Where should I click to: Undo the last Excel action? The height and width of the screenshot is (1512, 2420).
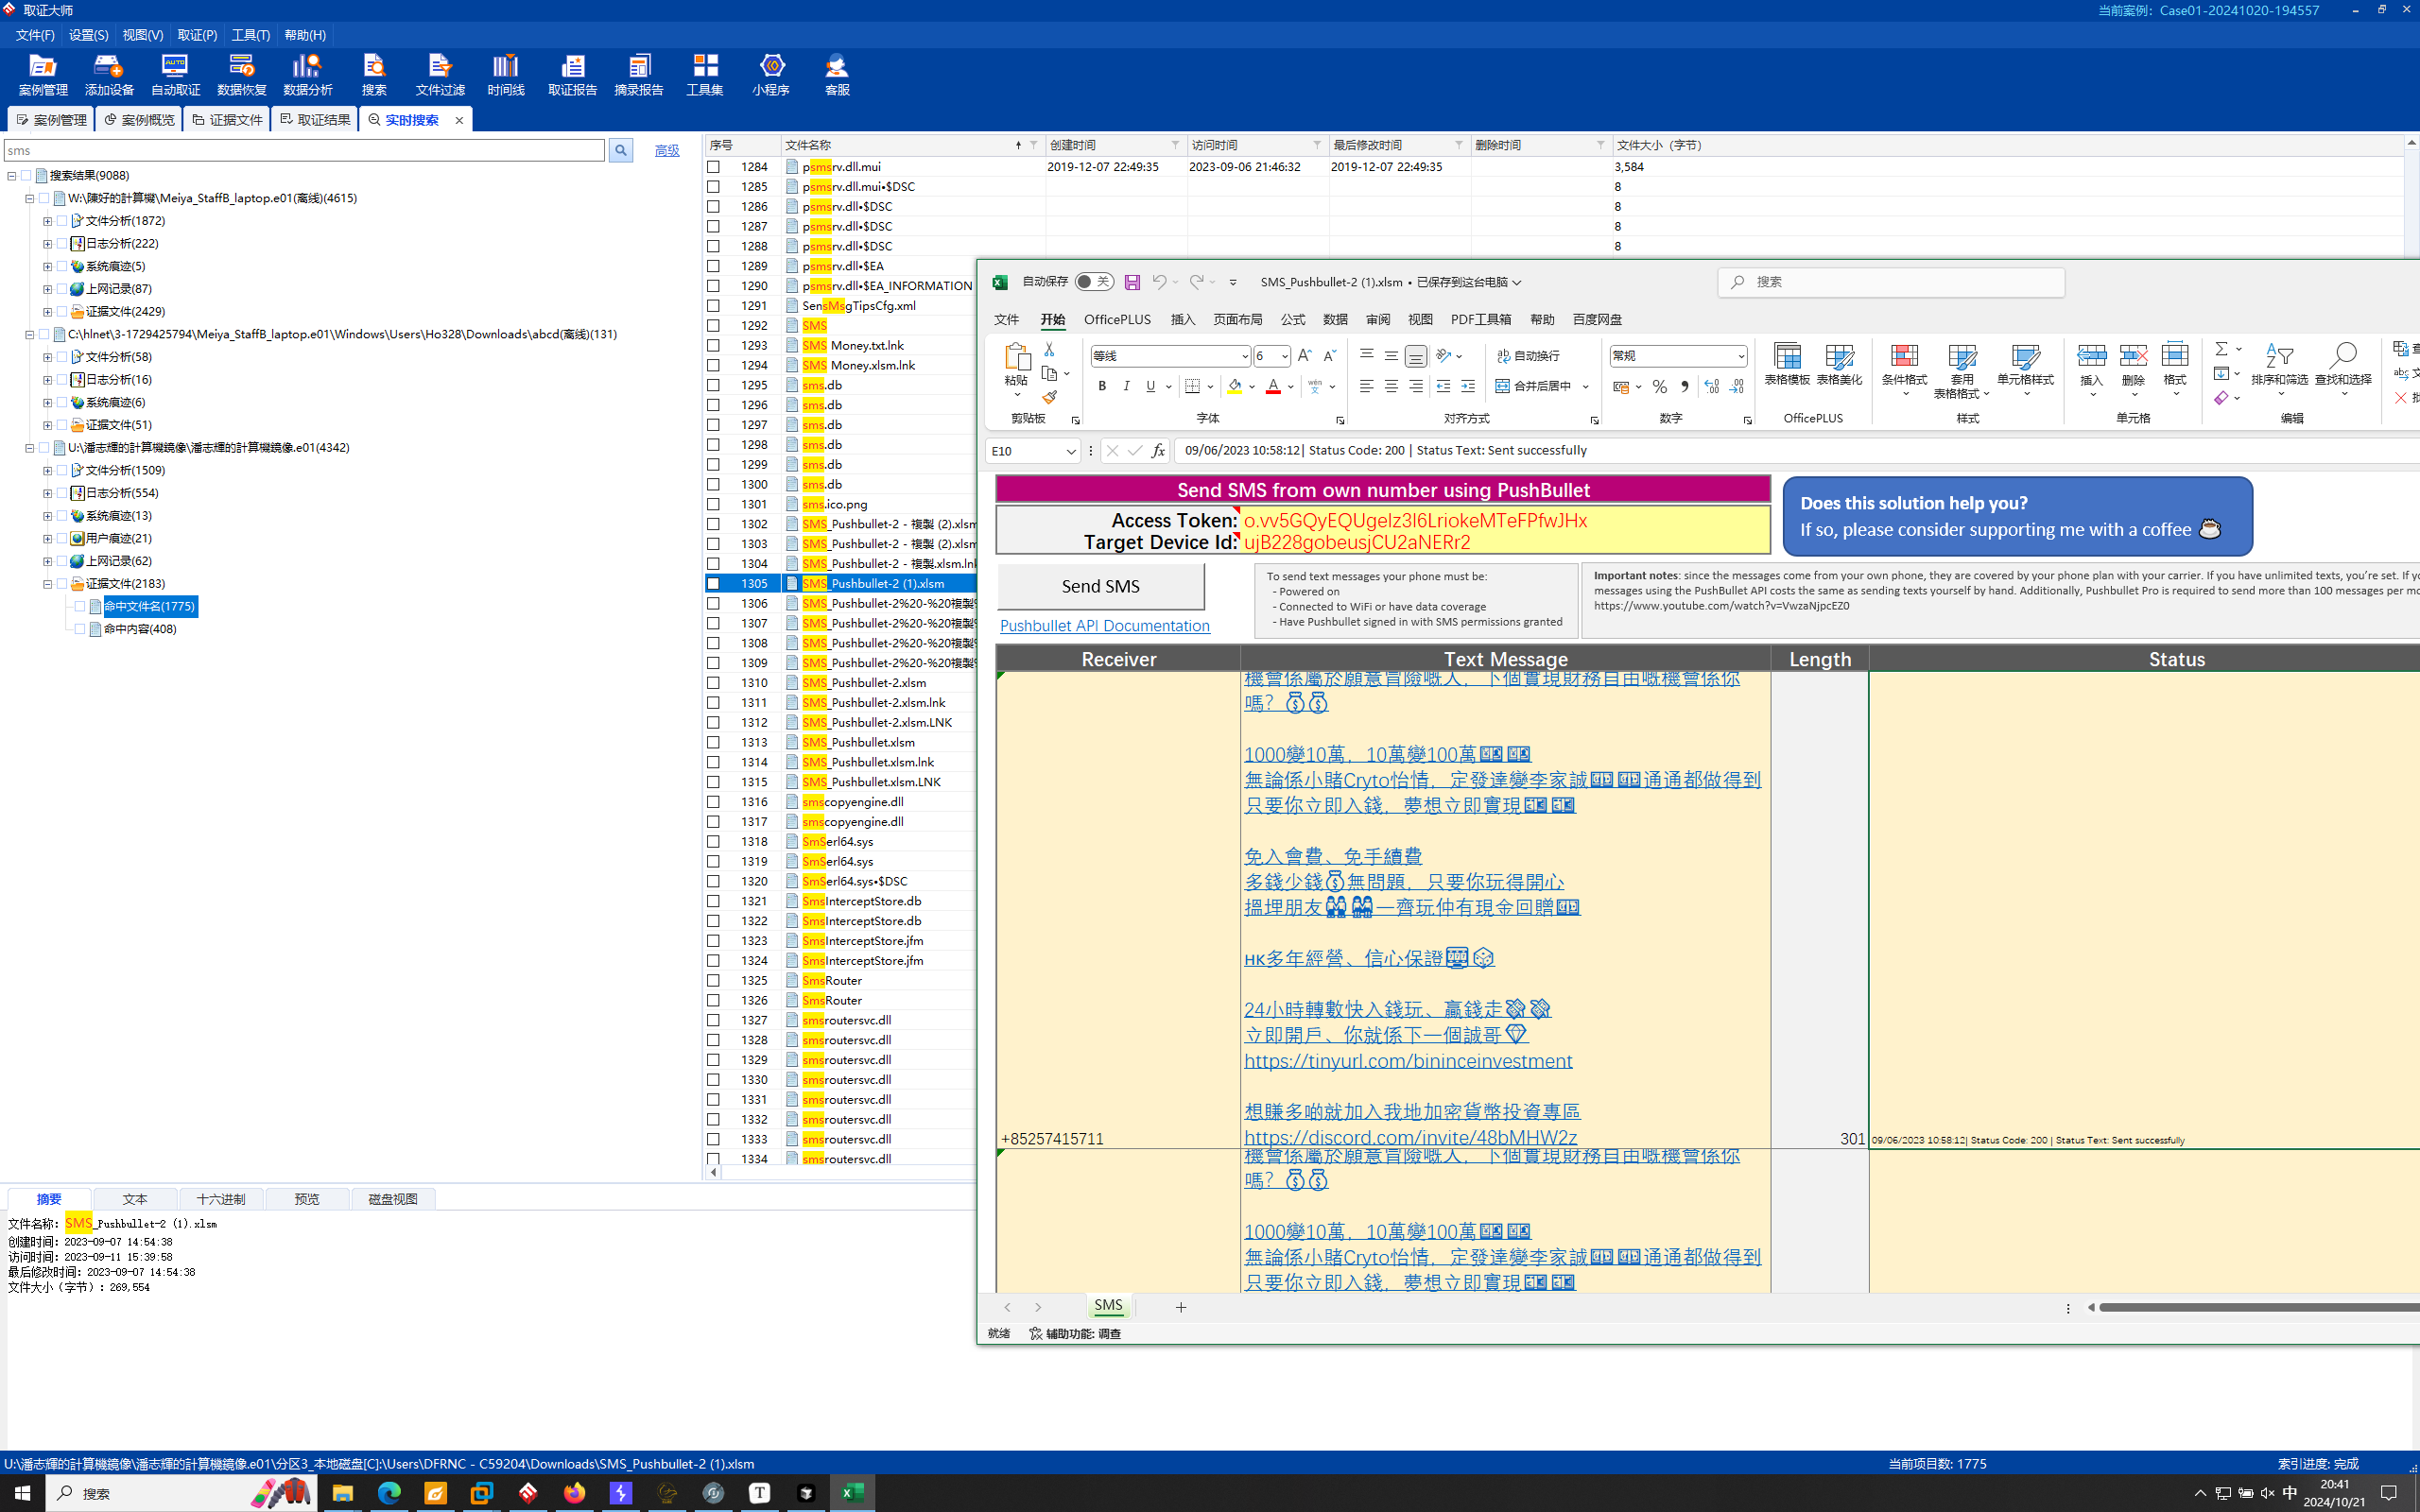(x=1159, y=282)
